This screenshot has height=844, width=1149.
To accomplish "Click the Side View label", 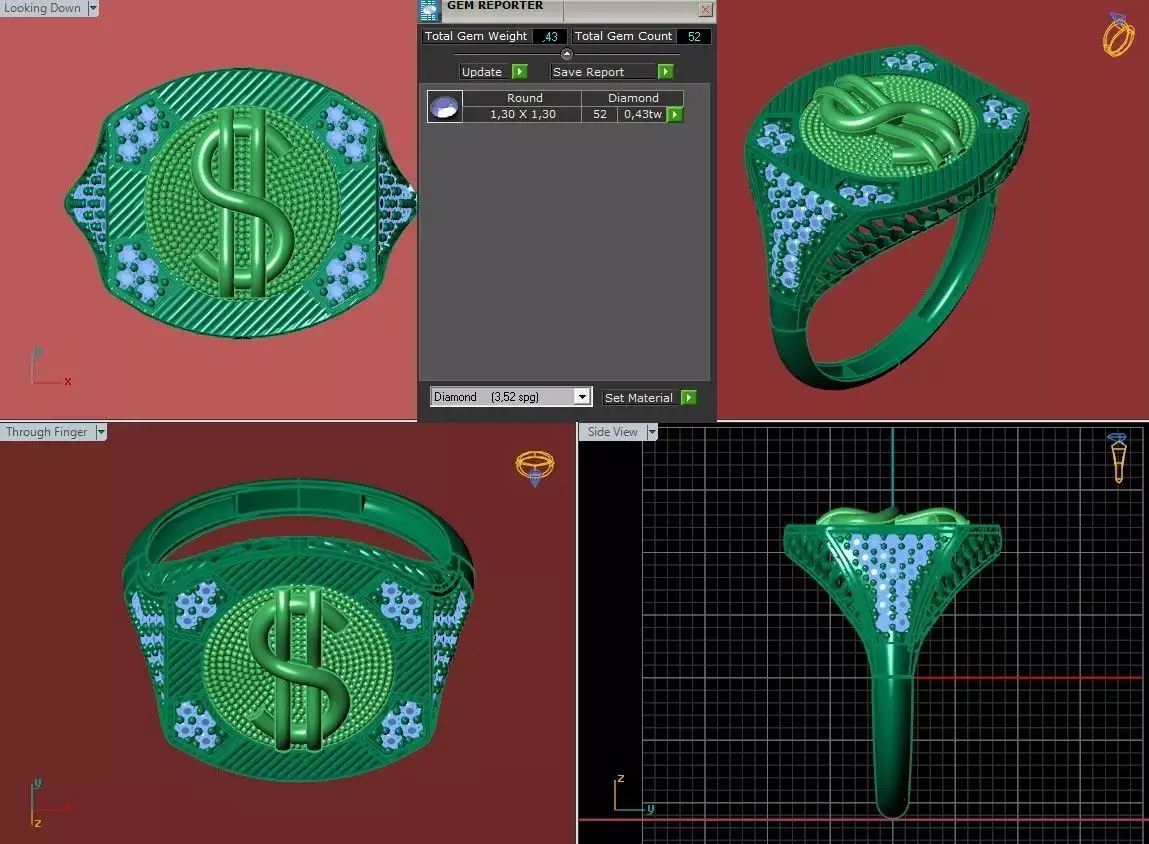I will tap(613, 432).
